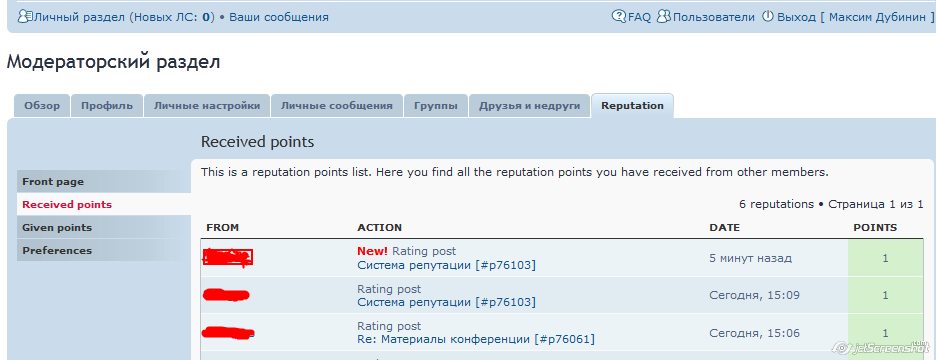Select Front page in the sidebar
936x360 pixels.
pyautogui.click(x=104, y=181)
